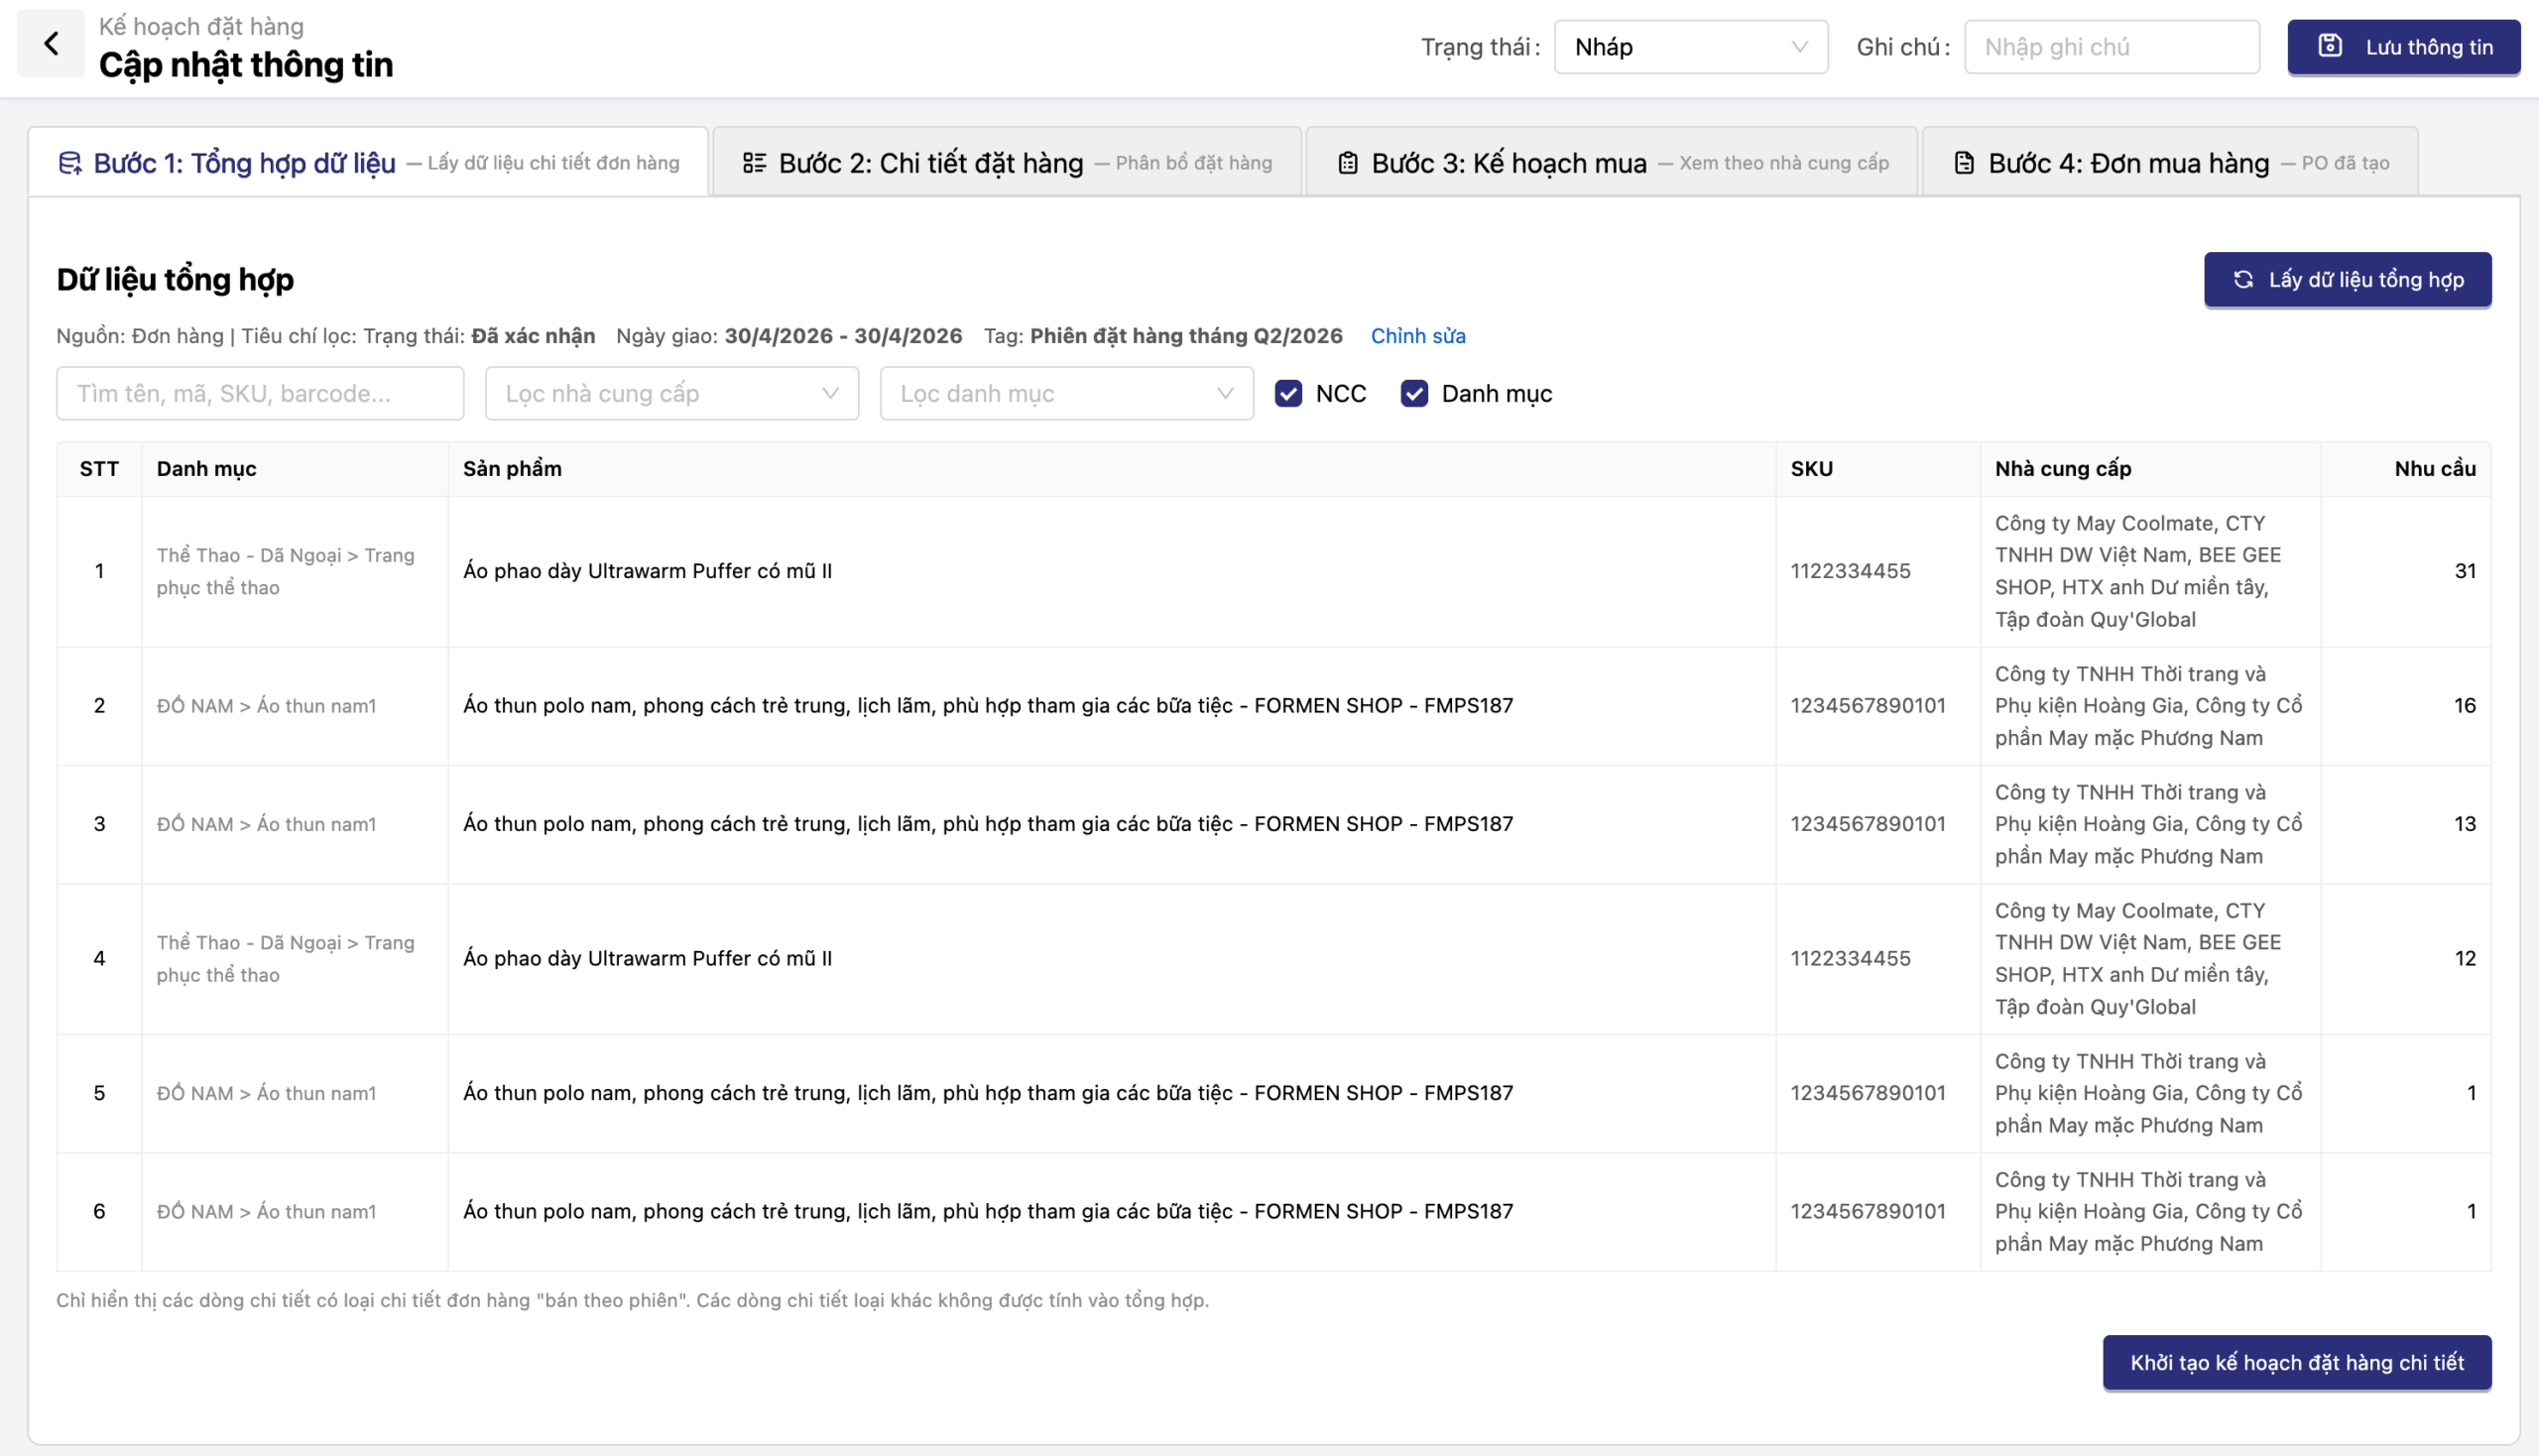
Task: Click the list icon of Bước 2 tab
Action: pos(754,163)
